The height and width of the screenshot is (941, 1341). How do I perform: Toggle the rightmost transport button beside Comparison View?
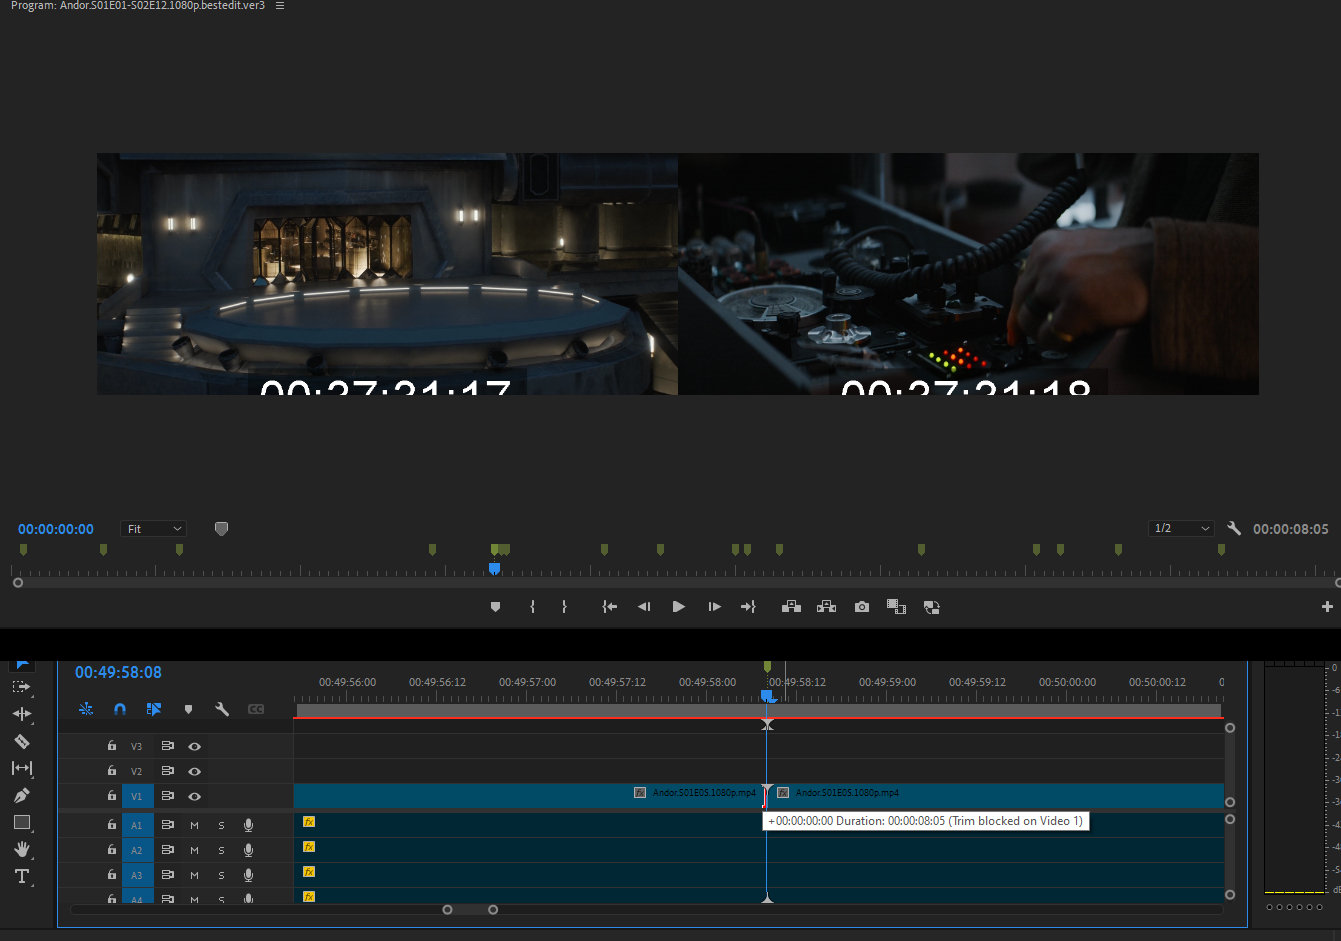(931, 607)
